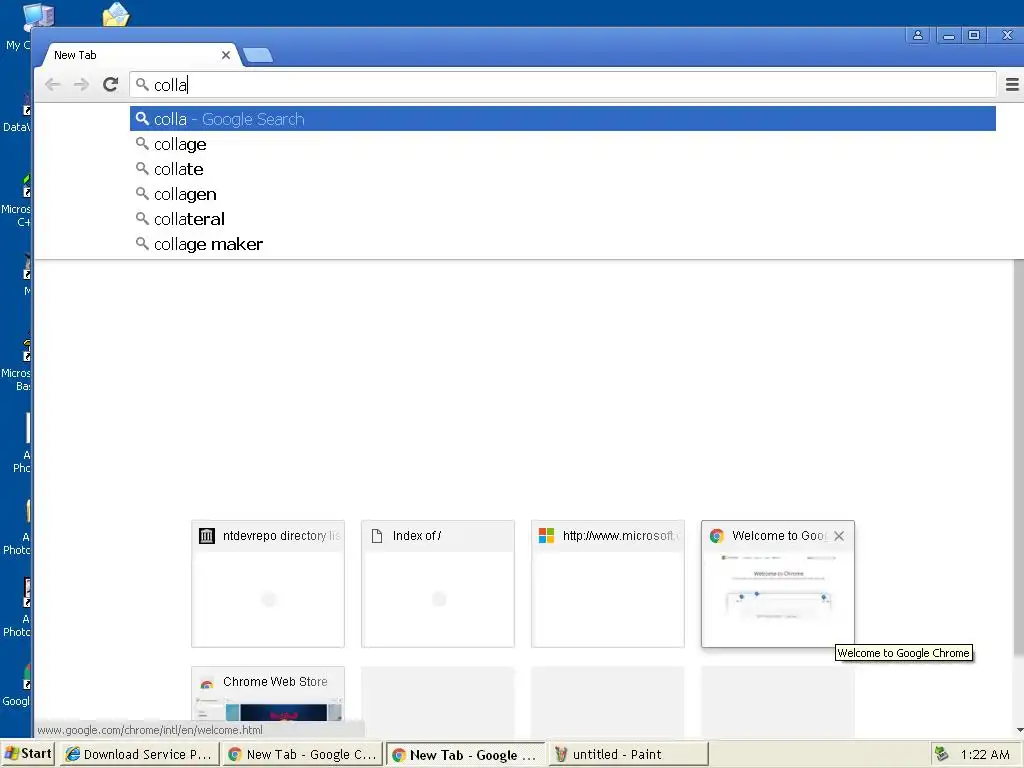Choose the 'collate' suggestion
Viewport: 1024px width, 768px height.
(563, 169)
